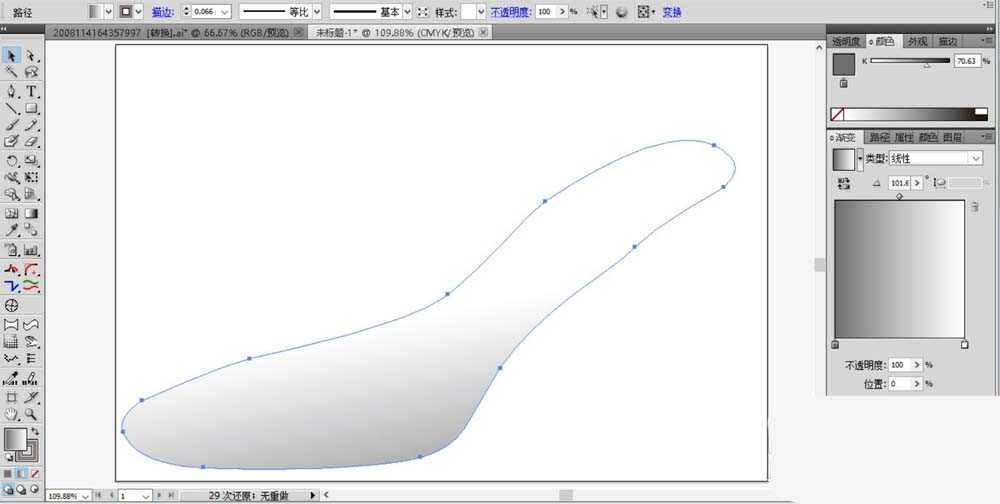Viewport: 1000px width, 504px height.
Task: Switch toolbox to Gradient fill mode
Action: pos(21,474)
